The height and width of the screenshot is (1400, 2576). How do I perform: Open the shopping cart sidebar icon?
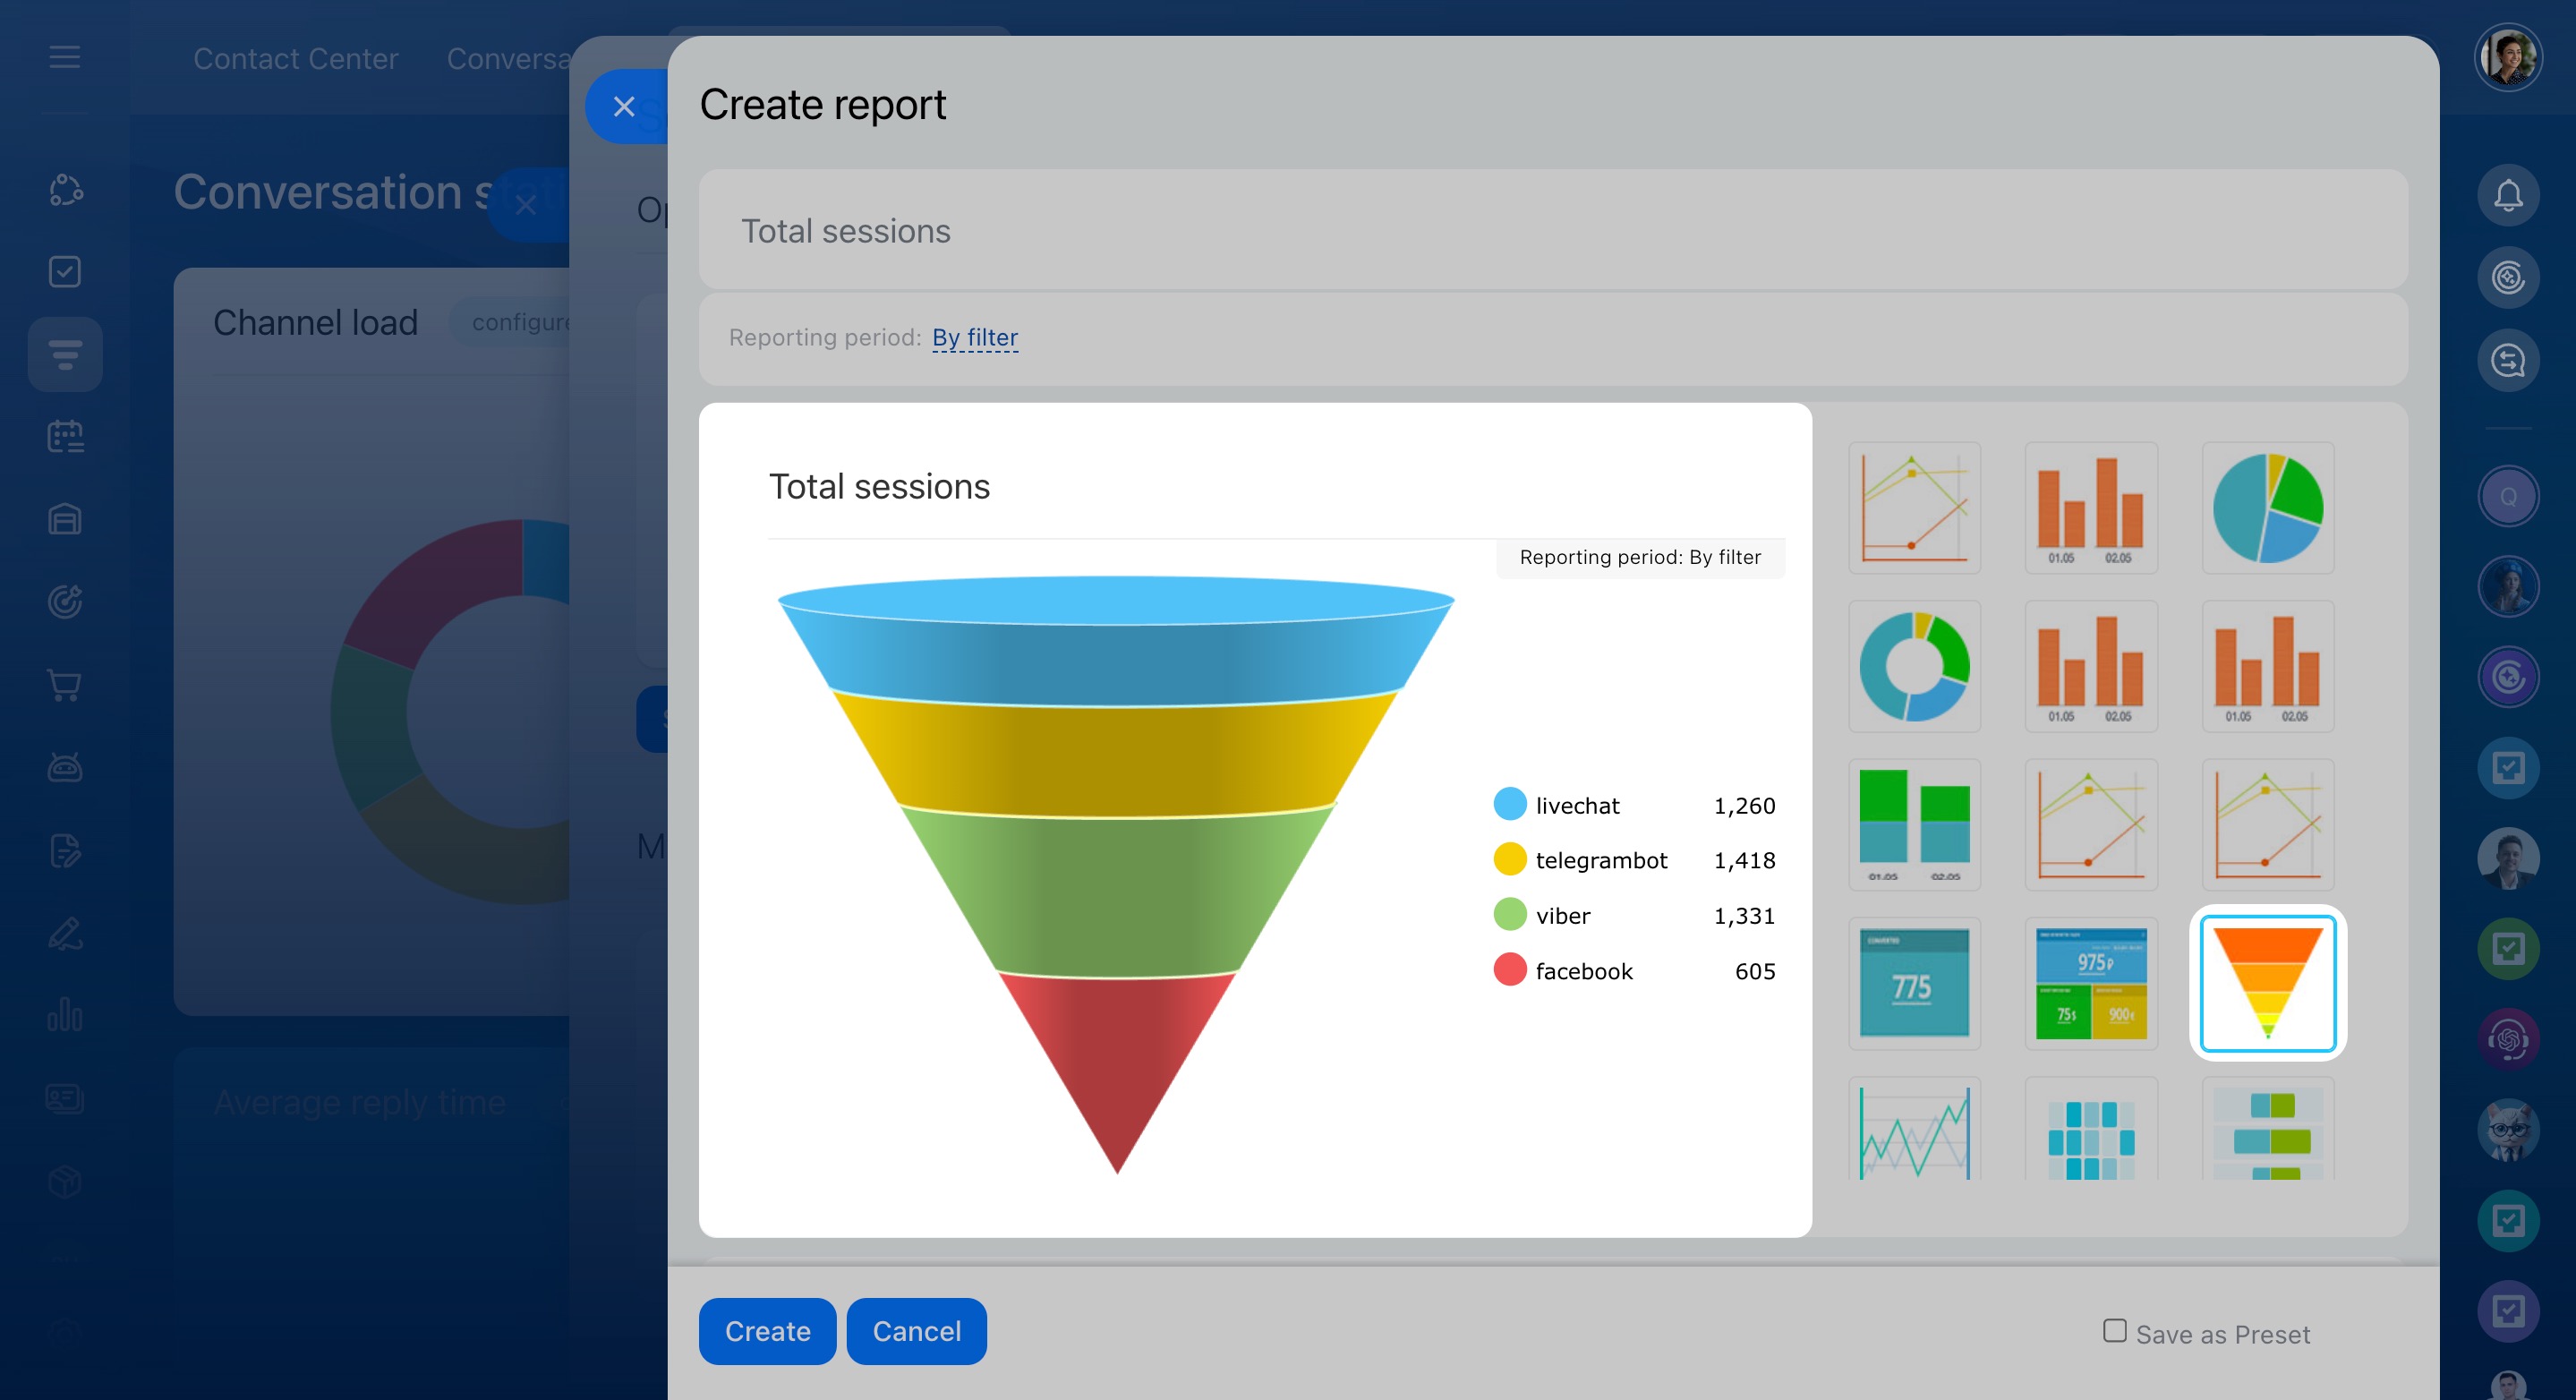(65, 685)
